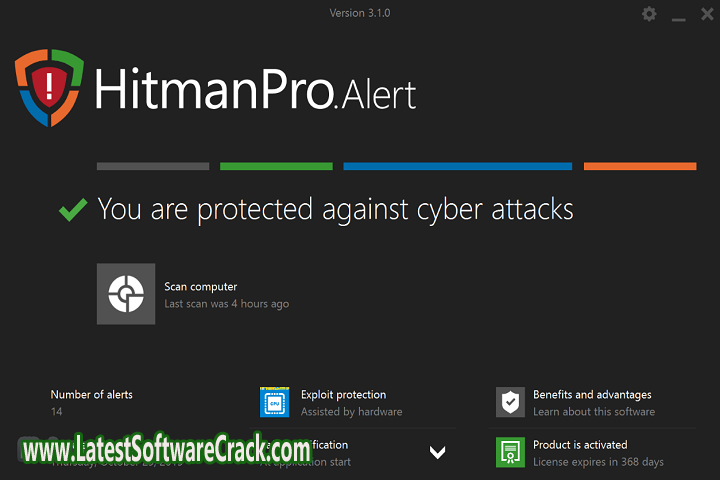Expand more tiles with the down chevron
Image resolution: width=720 pixels, height=480 pixels.
[437, 452]
